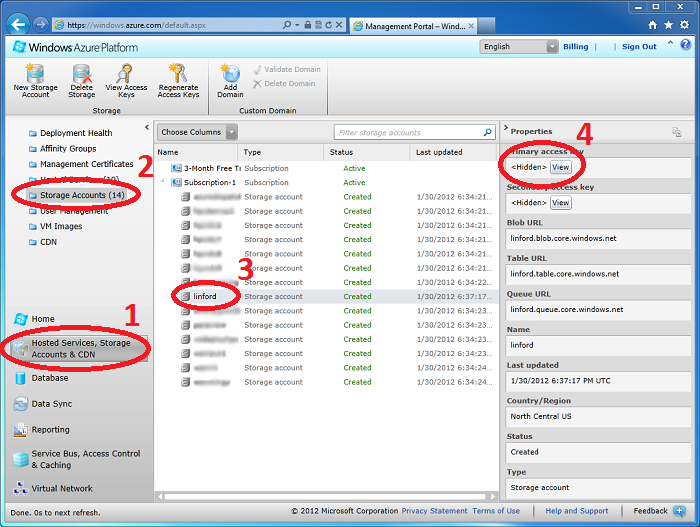Select Hosted Services, Storage Accounts & CDN

[78, 349]
